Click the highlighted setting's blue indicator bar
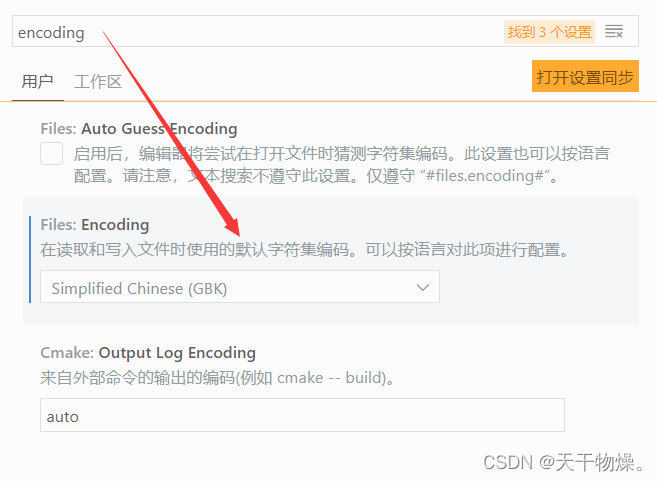Viewport: 657px width, 481px height. [x=30, y=259]
